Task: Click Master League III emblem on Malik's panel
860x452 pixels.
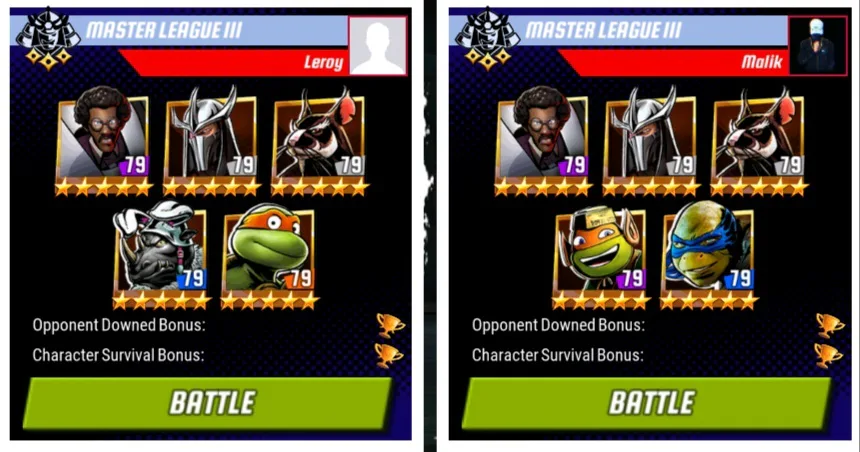Action: tap(488, 38)
